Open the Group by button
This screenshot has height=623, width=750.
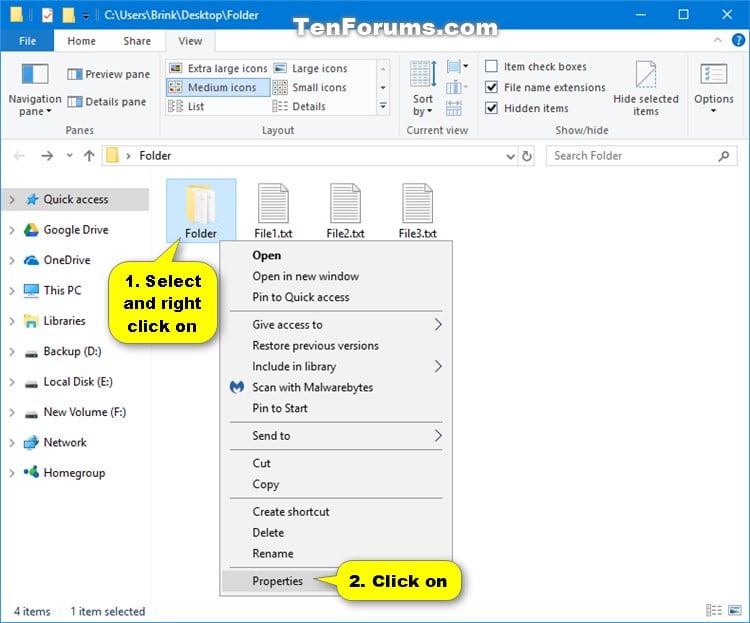coord(457,66)
